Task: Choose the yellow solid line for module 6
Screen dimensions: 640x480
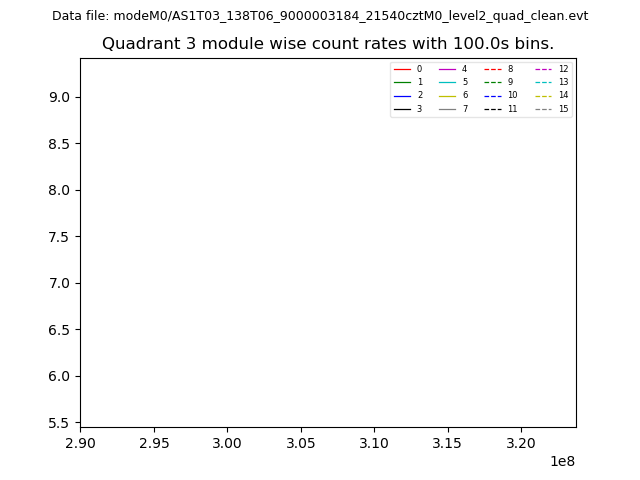Action: (447, 95)
